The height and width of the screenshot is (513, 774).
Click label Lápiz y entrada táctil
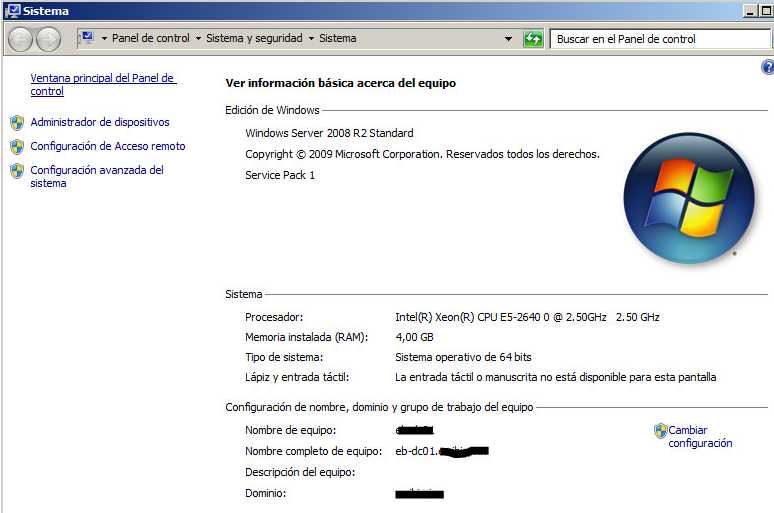pos(297,377)
